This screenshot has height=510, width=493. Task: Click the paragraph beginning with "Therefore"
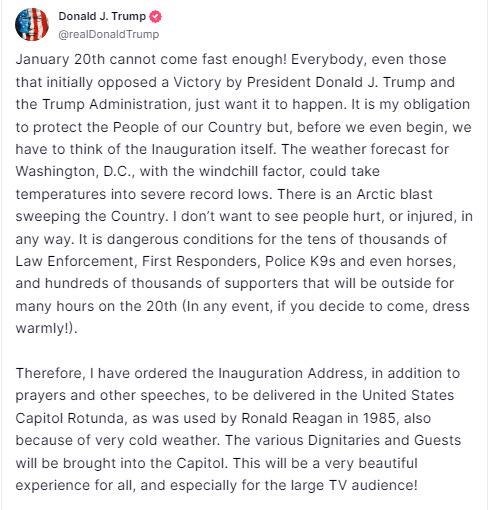pyautogui.click(x=238, y=429)
